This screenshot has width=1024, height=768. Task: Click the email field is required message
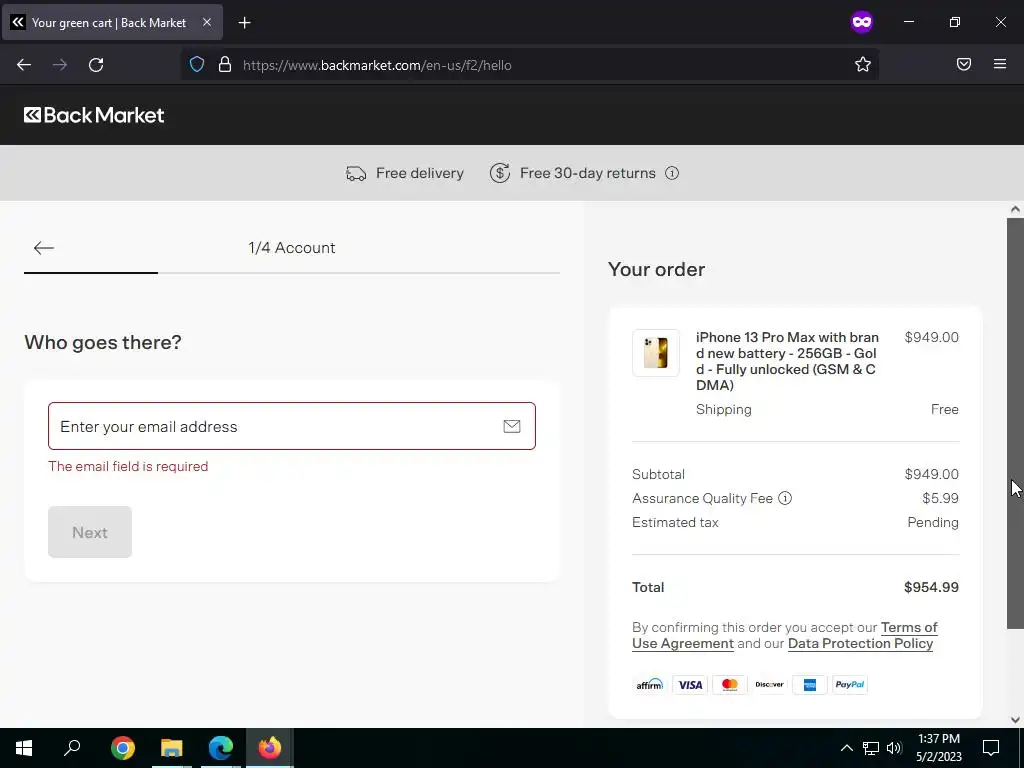(128, 466)
